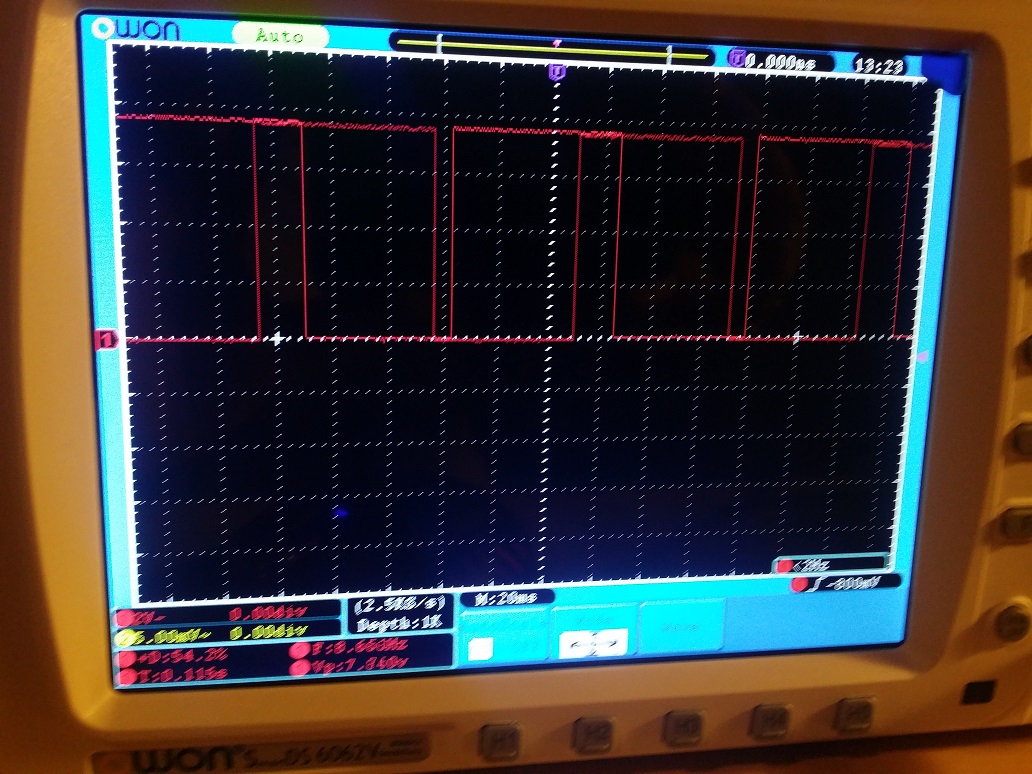The width and height of the screenshot is (1032, 774).
Task: Click the trigger level -200mV readout
Action: coord(846,582)
